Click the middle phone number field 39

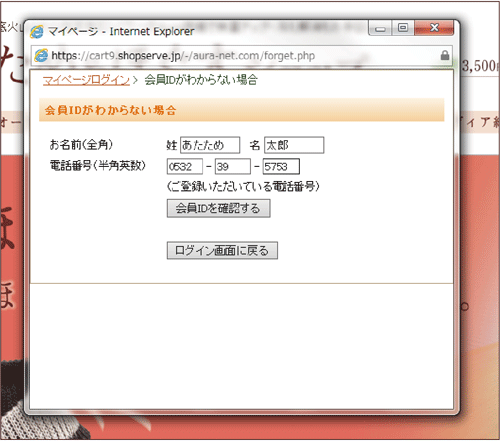click(233, 166)
